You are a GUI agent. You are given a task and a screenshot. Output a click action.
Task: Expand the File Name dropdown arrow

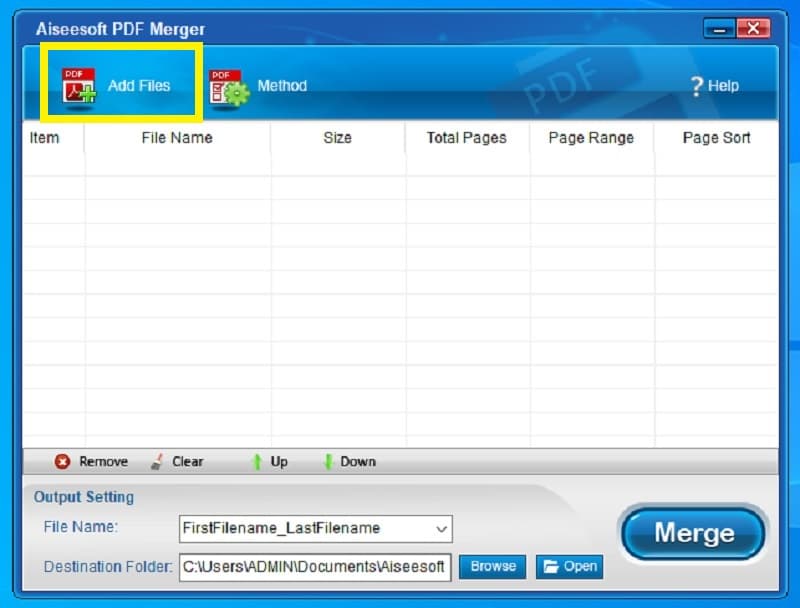[x=441, y=529]
